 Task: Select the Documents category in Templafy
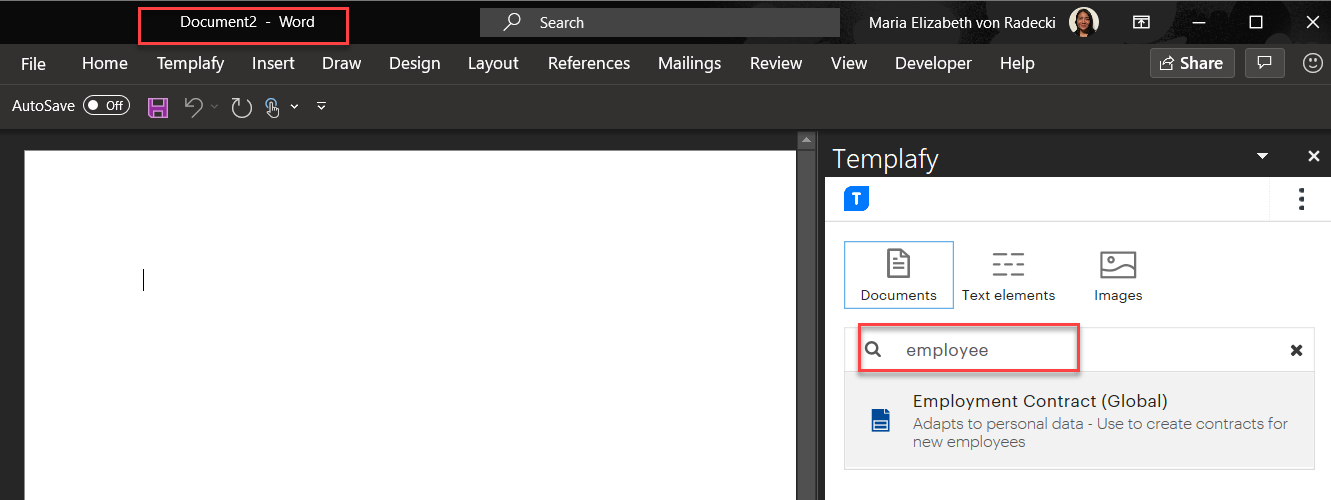pyautogui.click(x=899, y=275)
